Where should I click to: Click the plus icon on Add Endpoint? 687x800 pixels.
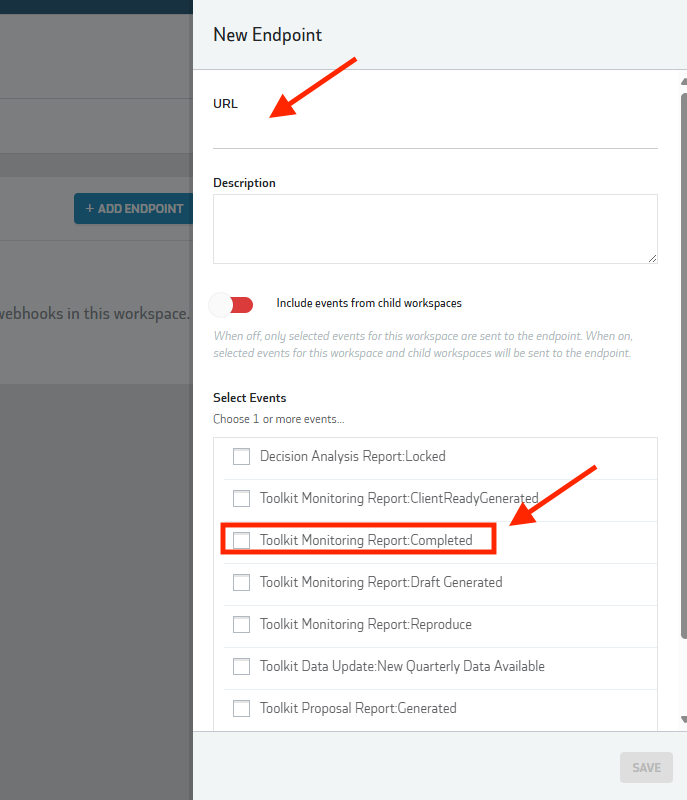pos(89,209)
